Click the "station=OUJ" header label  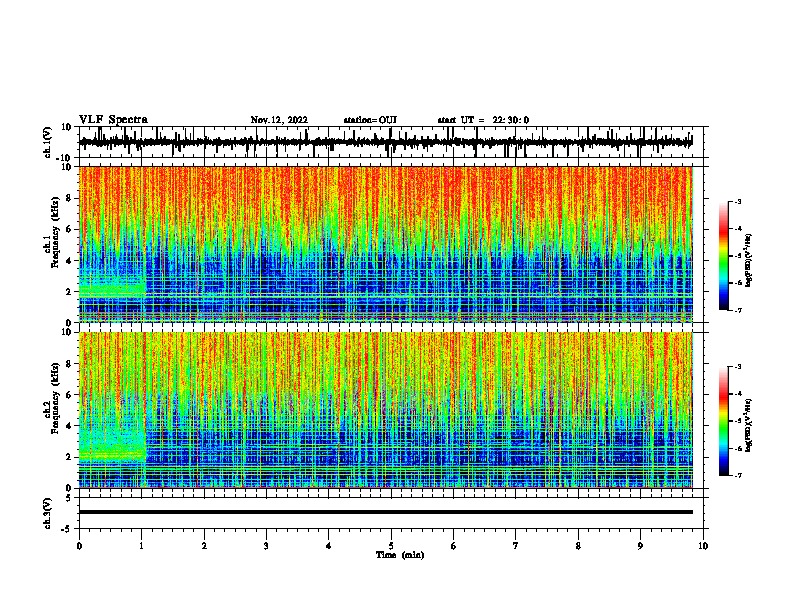click(370, 120)
